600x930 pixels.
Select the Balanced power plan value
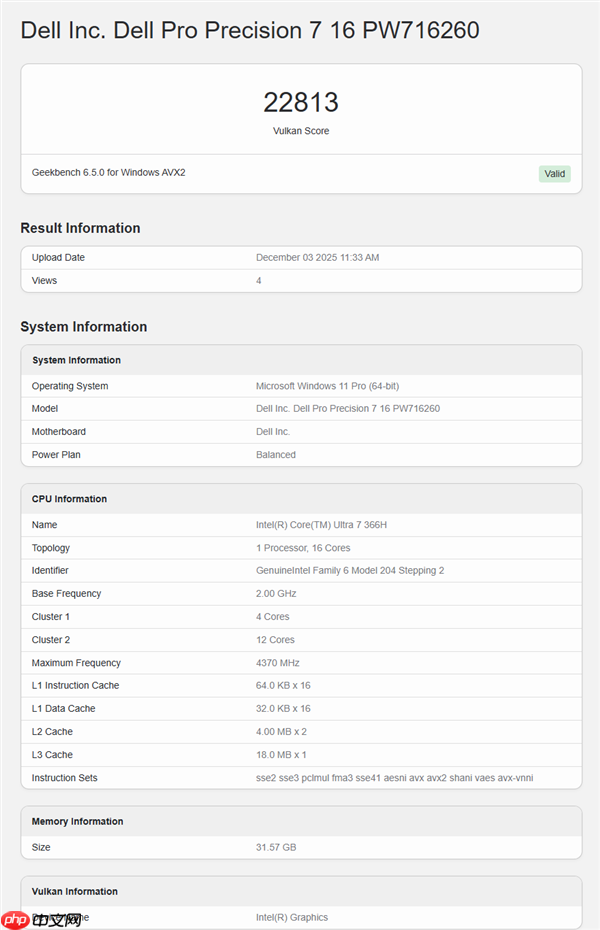(276, 455)
